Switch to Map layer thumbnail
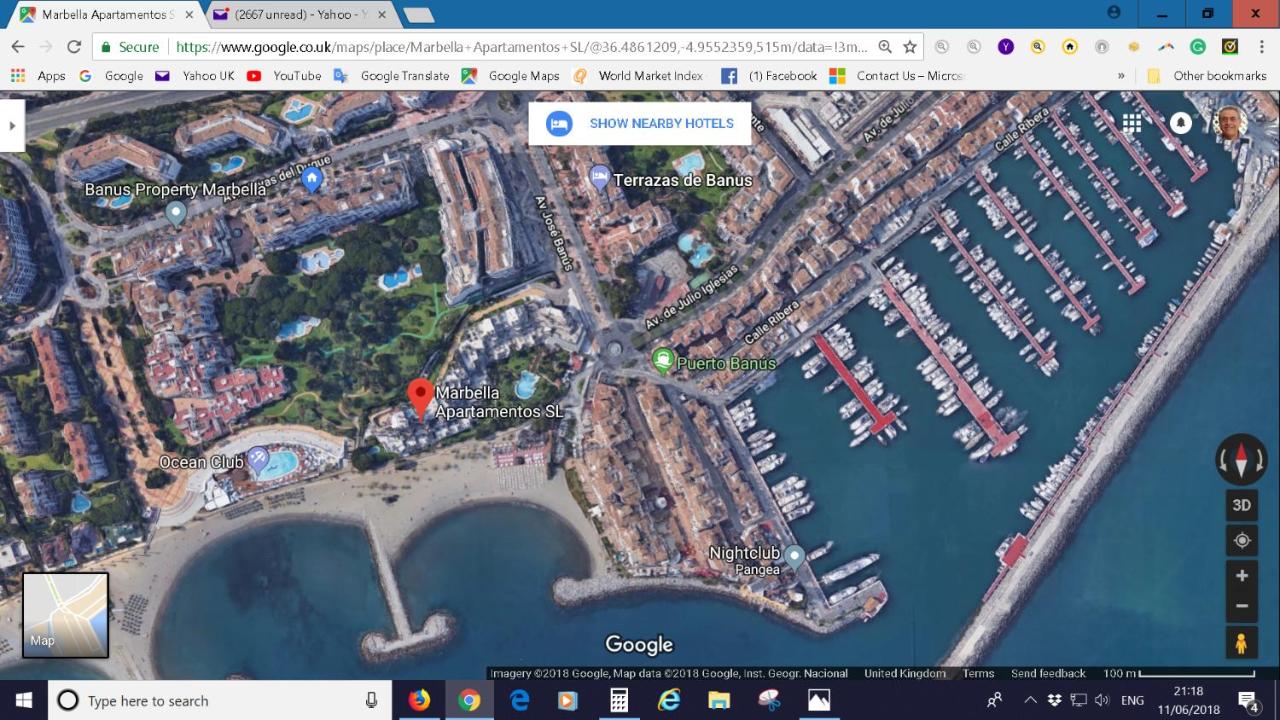1280x720 pixels. click(x=65, y=615)
